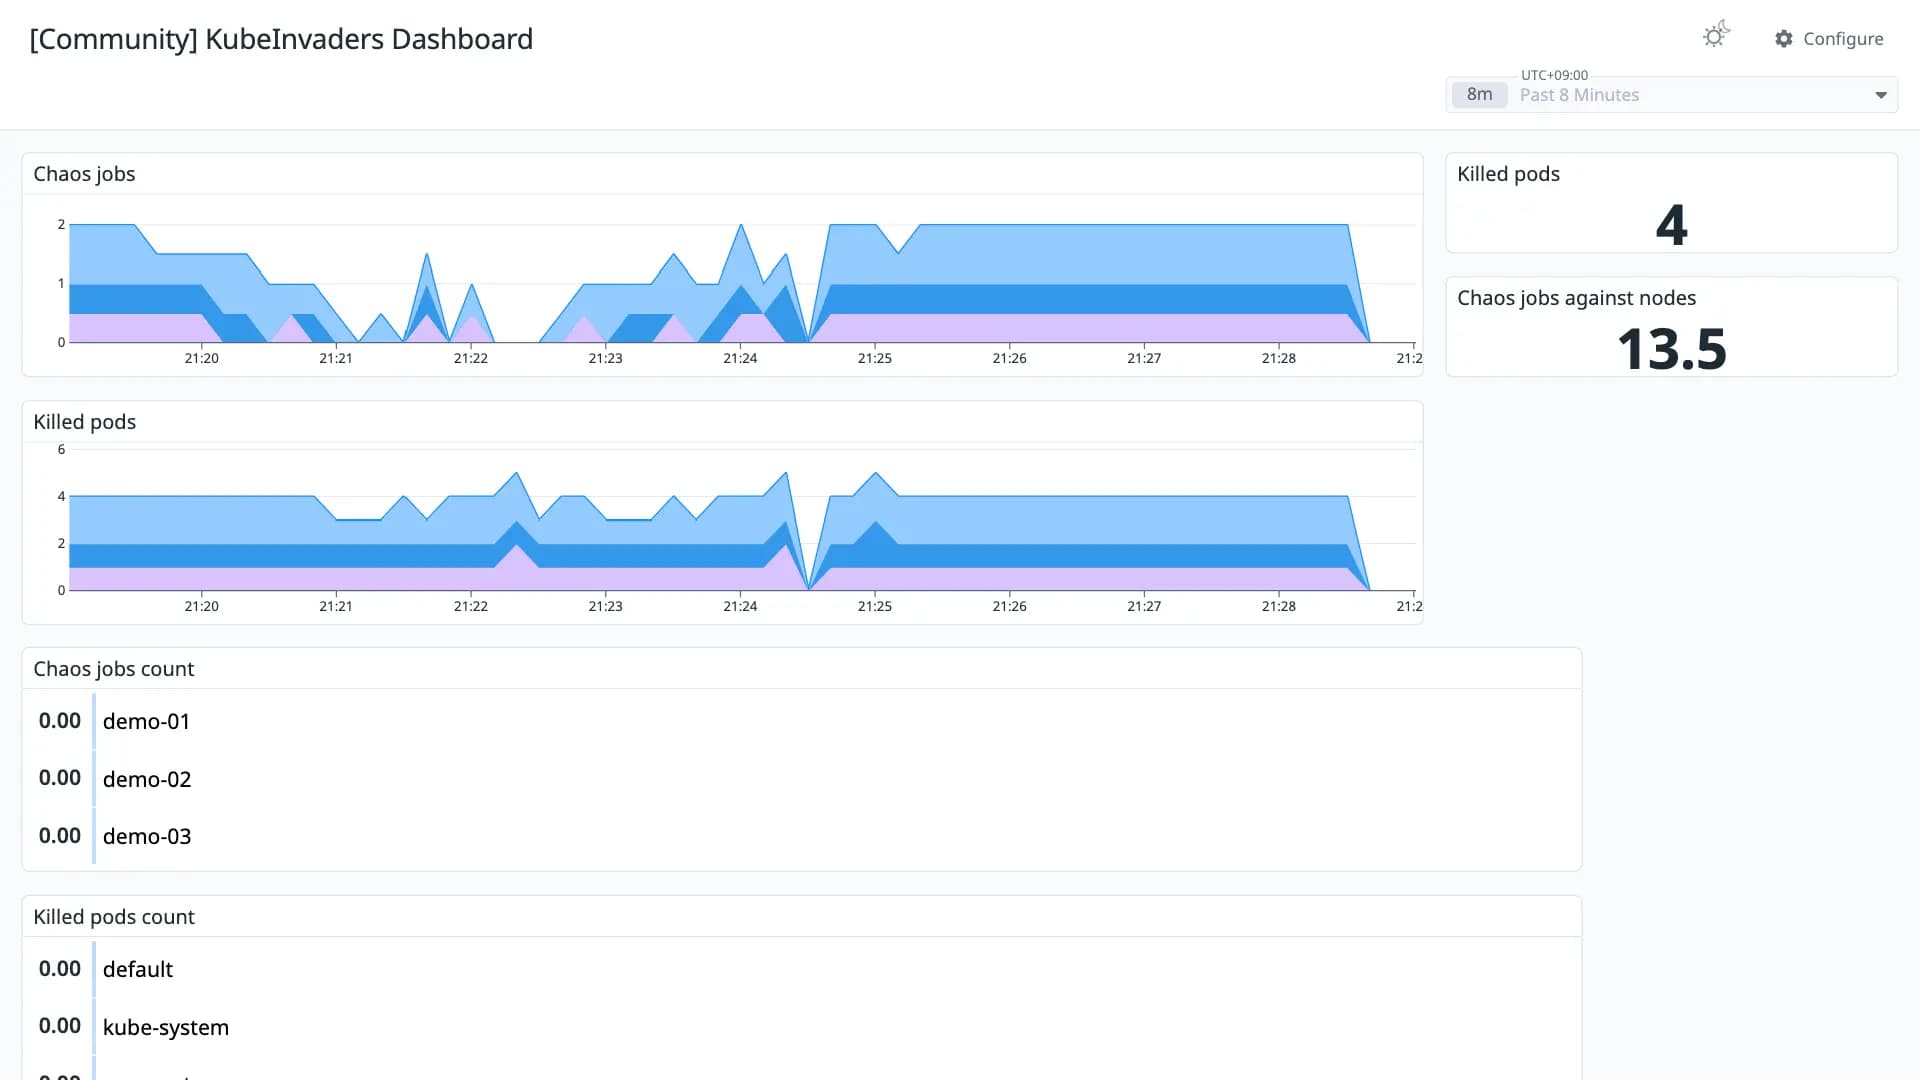Click the Past 8 Minutes field
1920x1080 pixels.
[x=1672, y=95]
